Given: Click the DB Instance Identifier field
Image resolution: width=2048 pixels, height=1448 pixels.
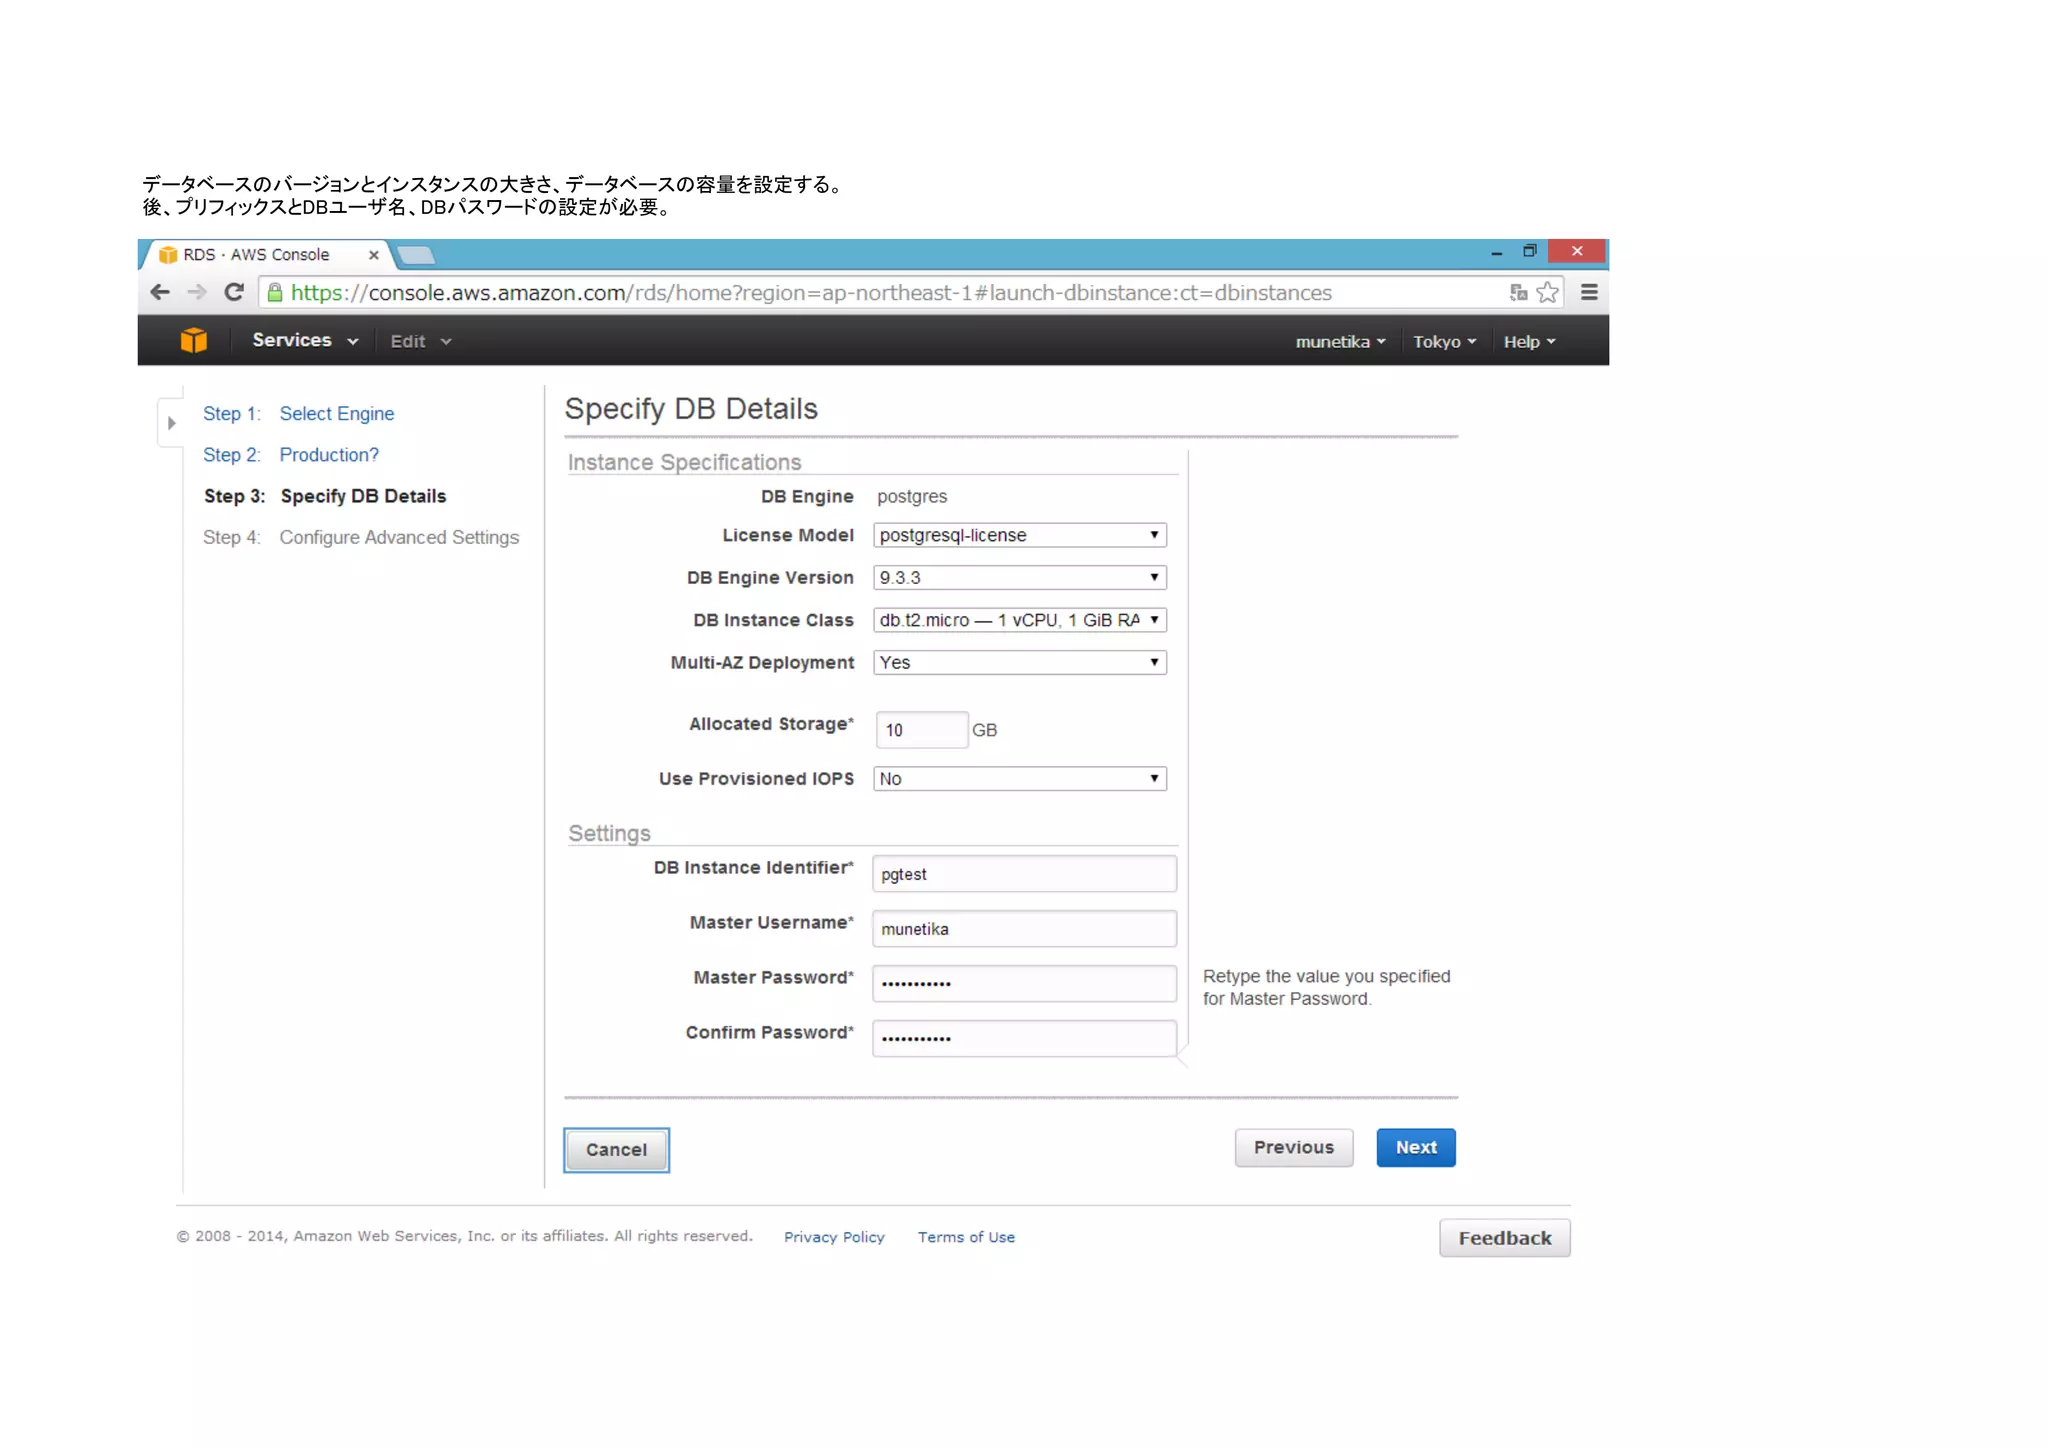Looking at the screenshot, I should pos(1024,874).
